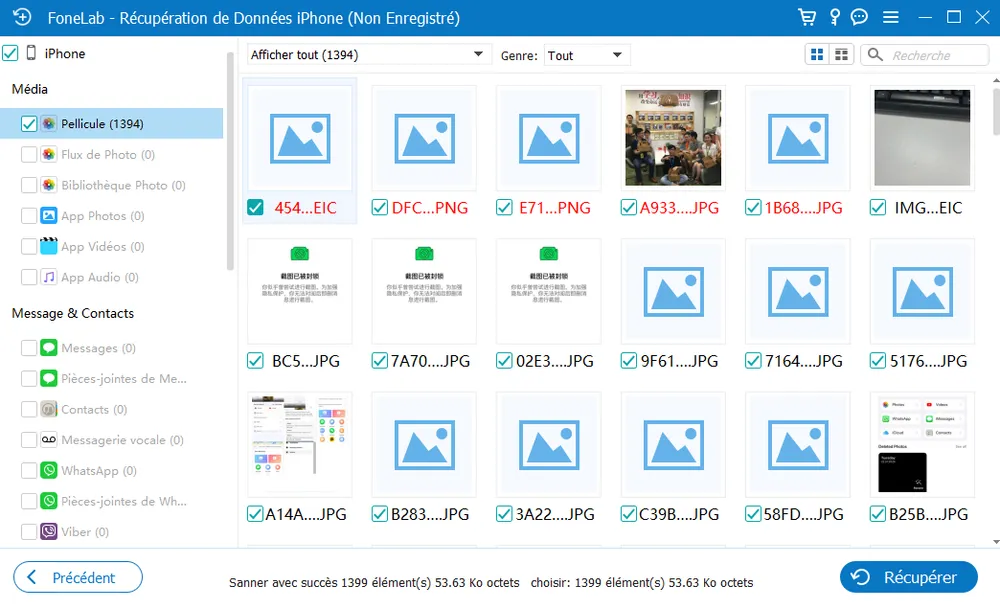
Task: Check the WhatsApp checkbox
Action: click(29, 470)
